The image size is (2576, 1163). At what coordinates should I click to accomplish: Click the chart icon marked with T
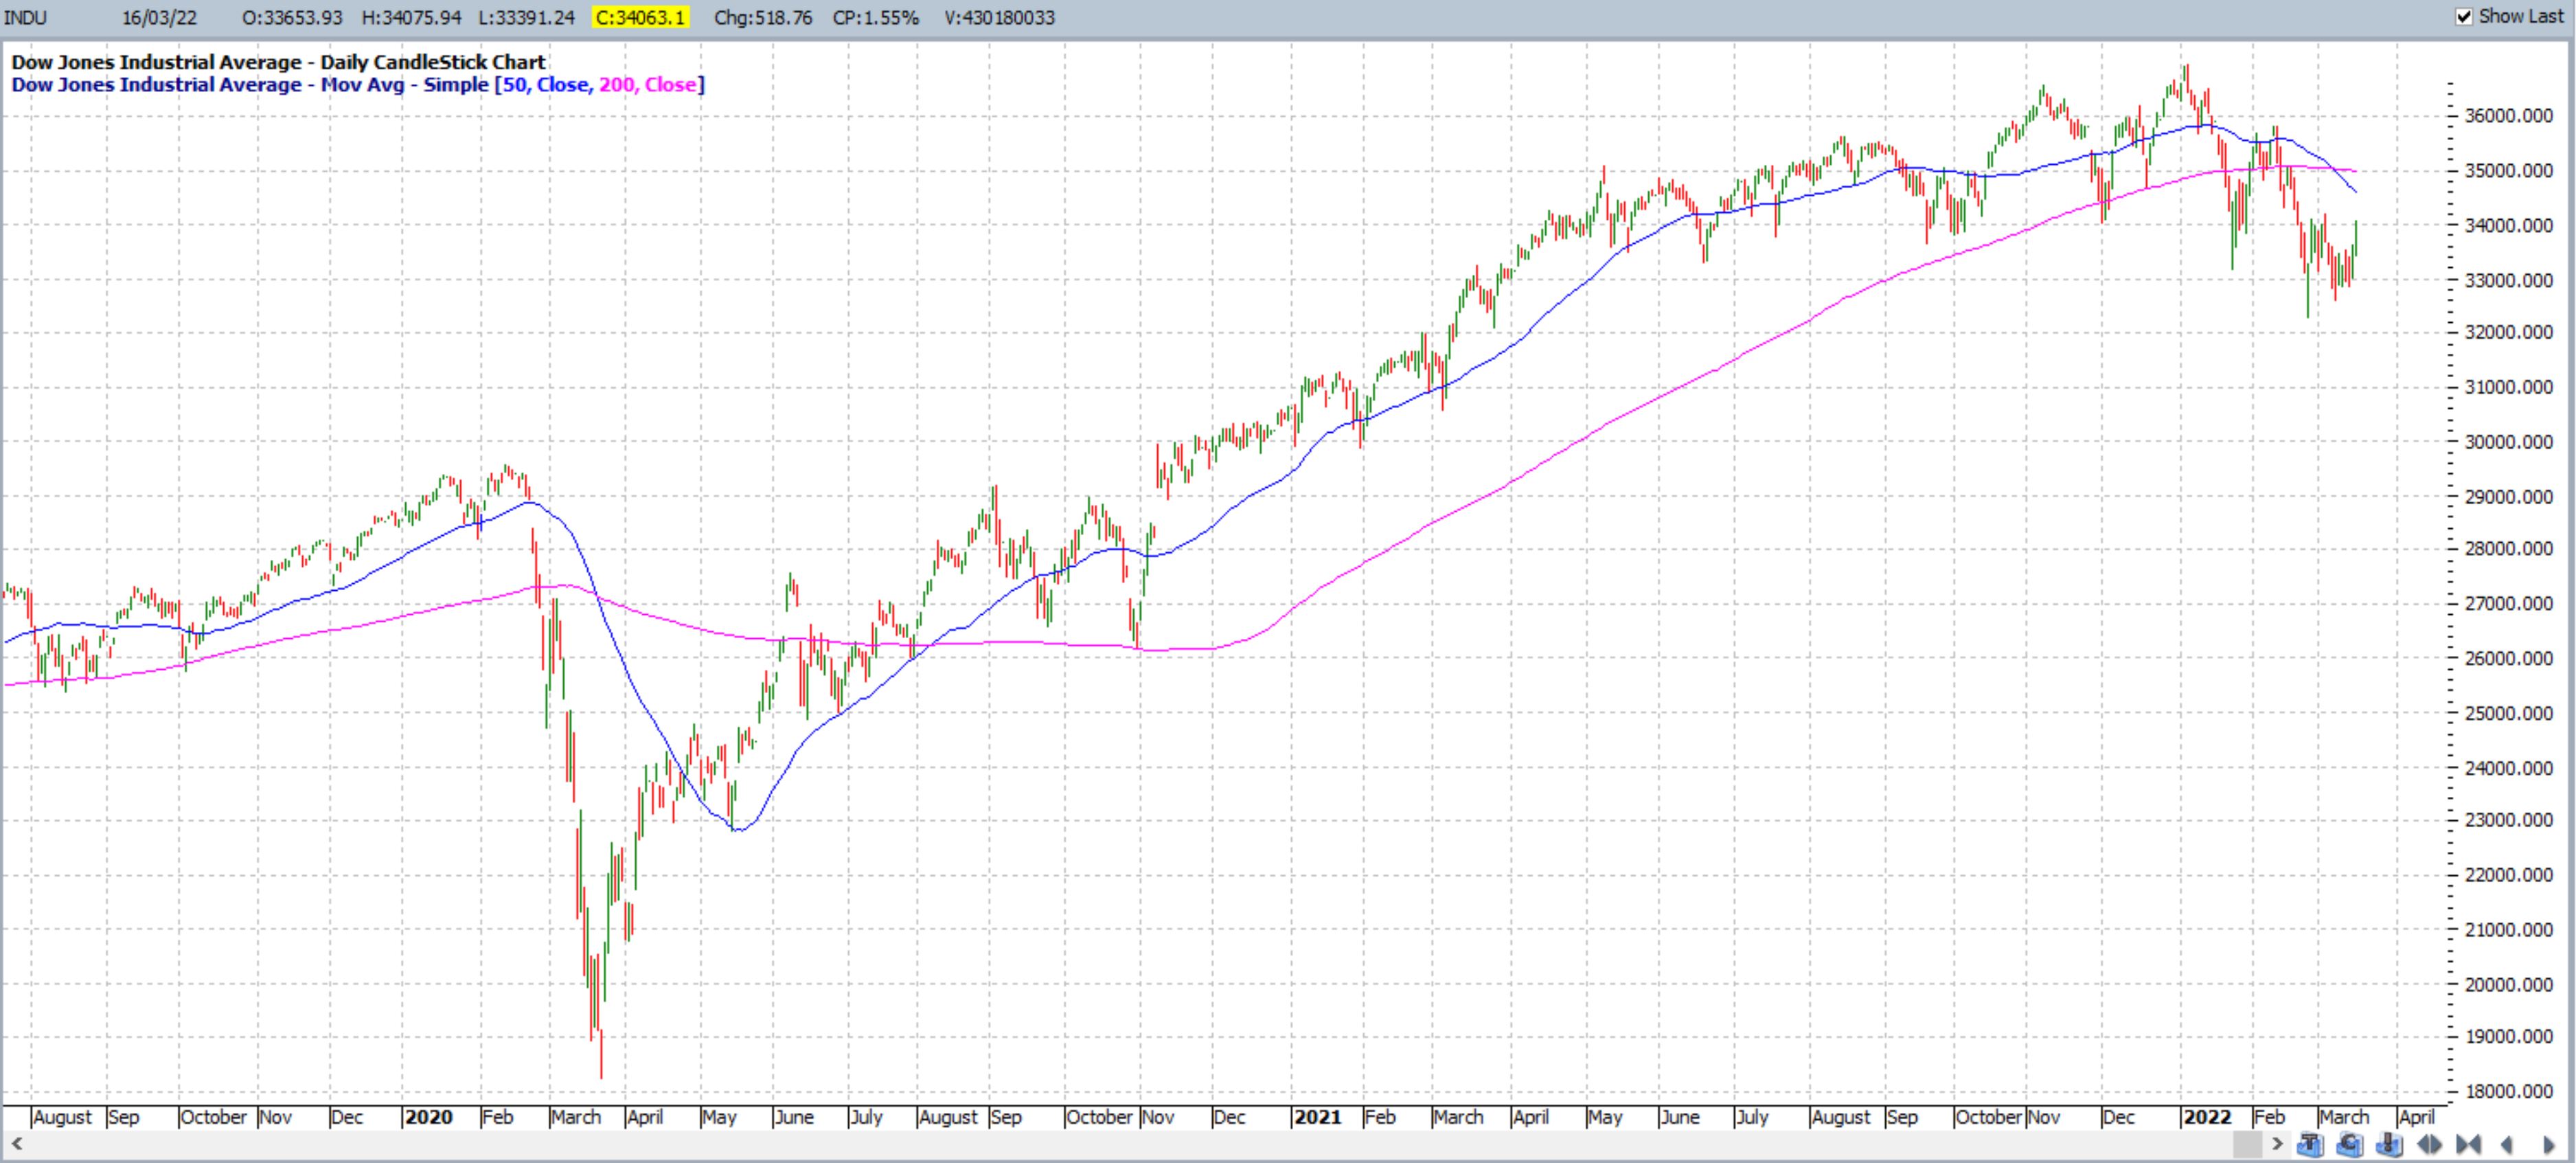coord(2311,1144)
